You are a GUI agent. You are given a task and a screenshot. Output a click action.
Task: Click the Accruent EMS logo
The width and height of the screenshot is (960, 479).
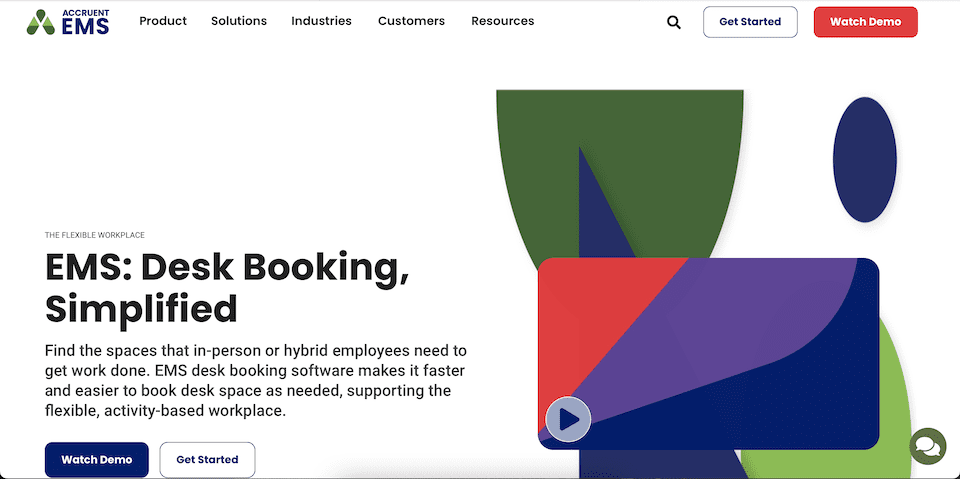[68, 21]
